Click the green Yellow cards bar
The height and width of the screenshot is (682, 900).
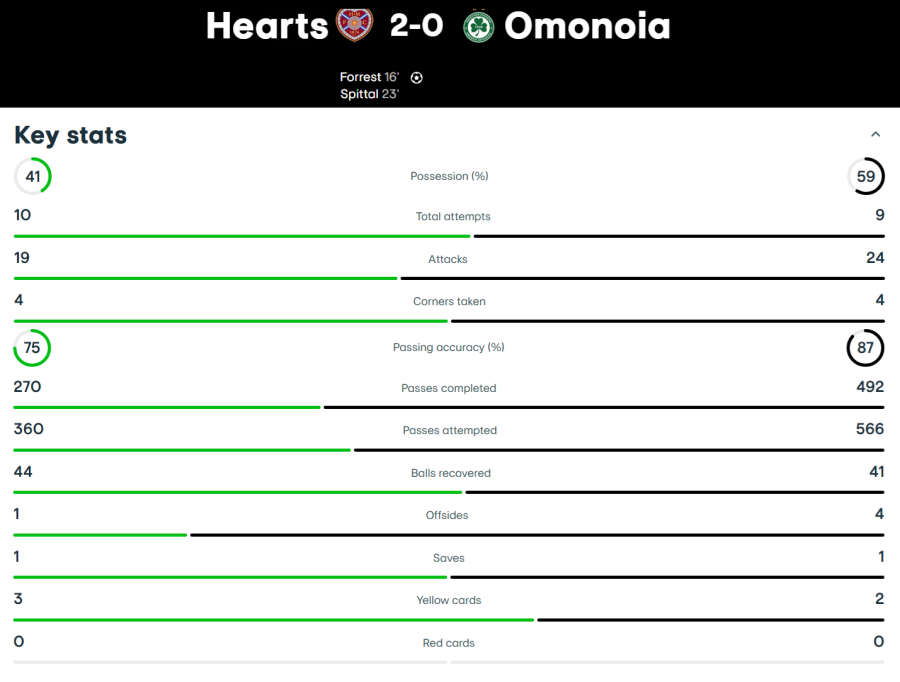[x=274, y=620]
